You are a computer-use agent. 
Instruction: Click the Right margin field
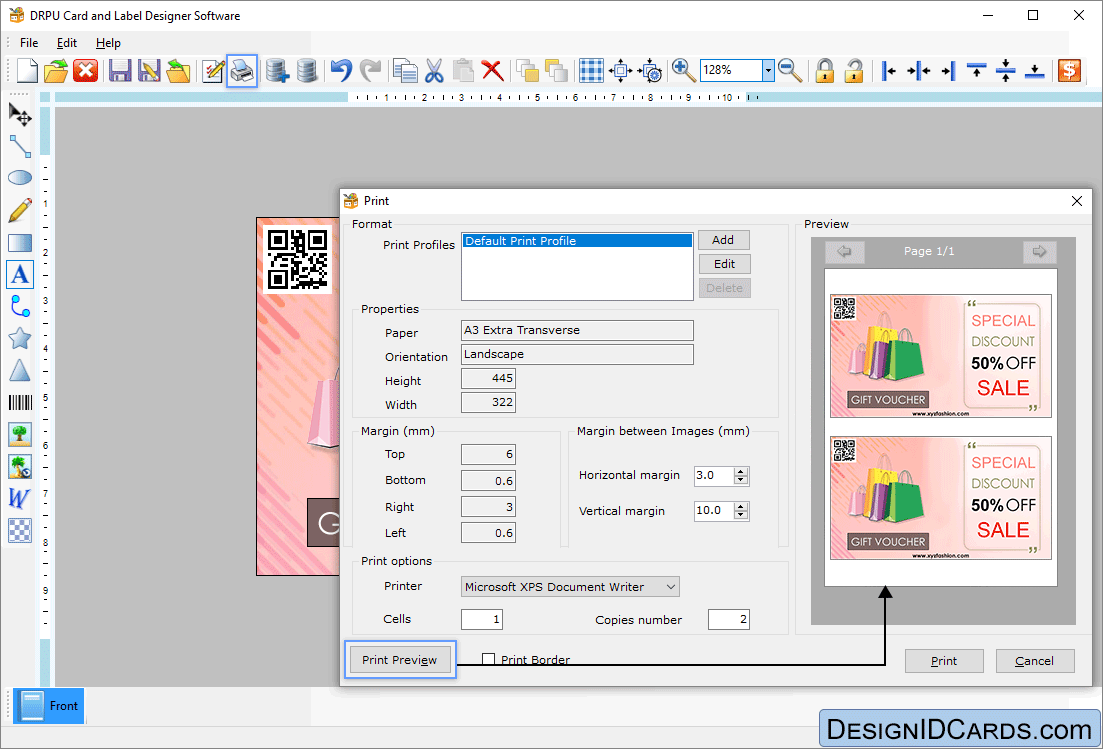pyautogui.click(x=488, y=507)
